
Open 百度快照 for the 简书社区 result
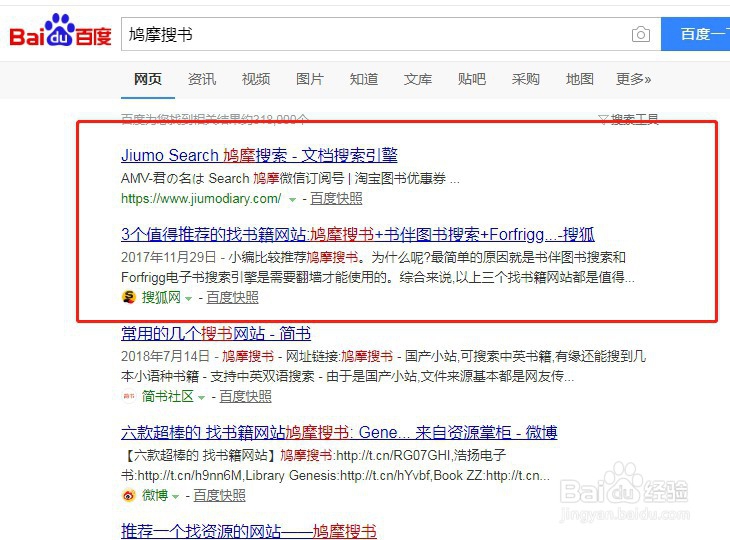tap(245, 396)
